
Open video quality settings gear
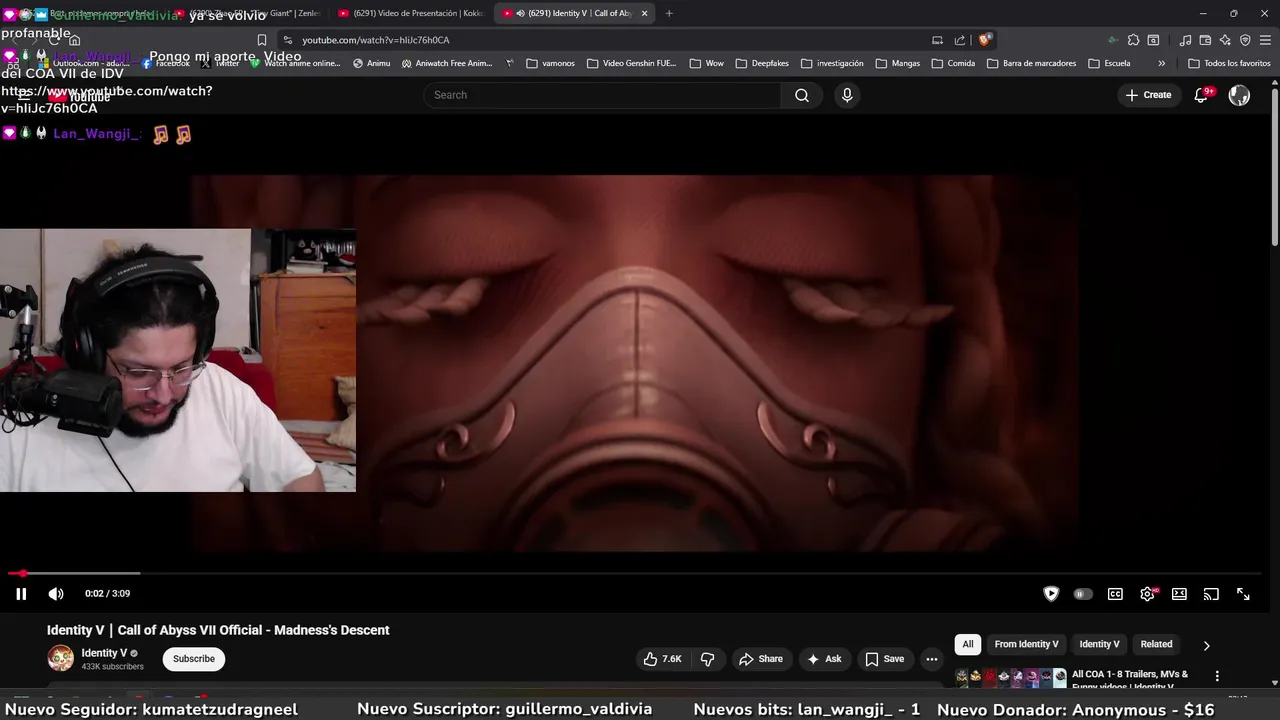[x=1147, y=594]
